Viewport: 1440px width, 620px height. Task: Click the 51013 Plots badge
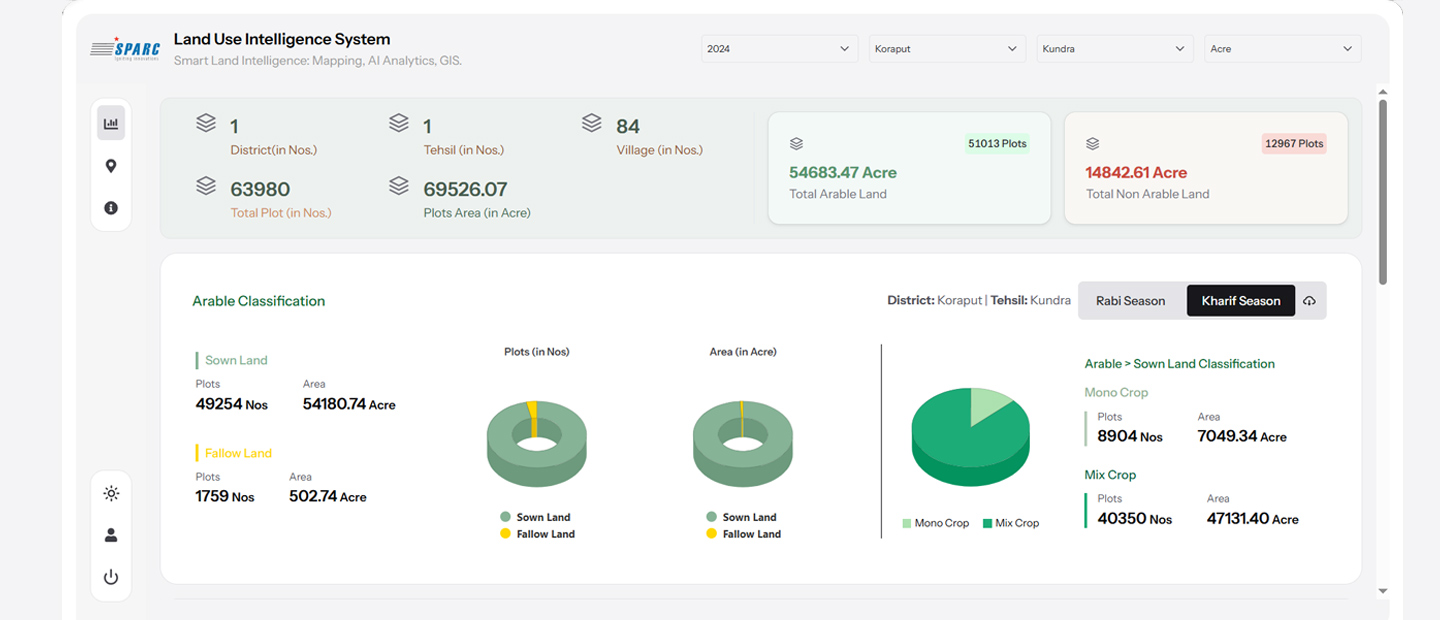point(997,144)
